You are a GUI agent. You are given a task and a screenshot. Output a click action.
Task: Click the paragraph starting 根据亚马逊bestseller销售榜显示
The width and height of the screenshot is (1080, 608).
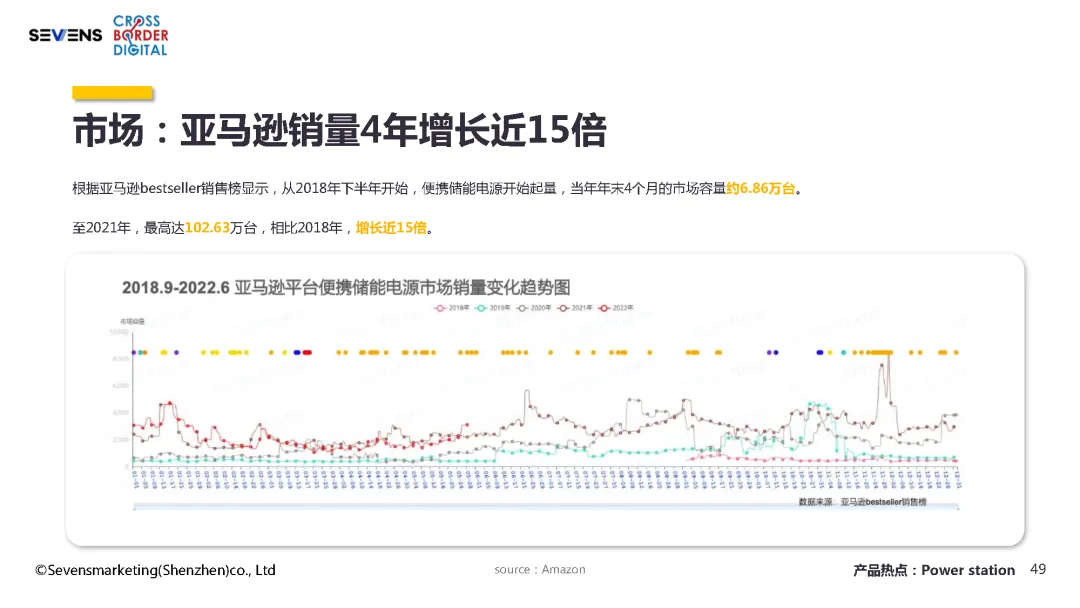tap(438, 189)
